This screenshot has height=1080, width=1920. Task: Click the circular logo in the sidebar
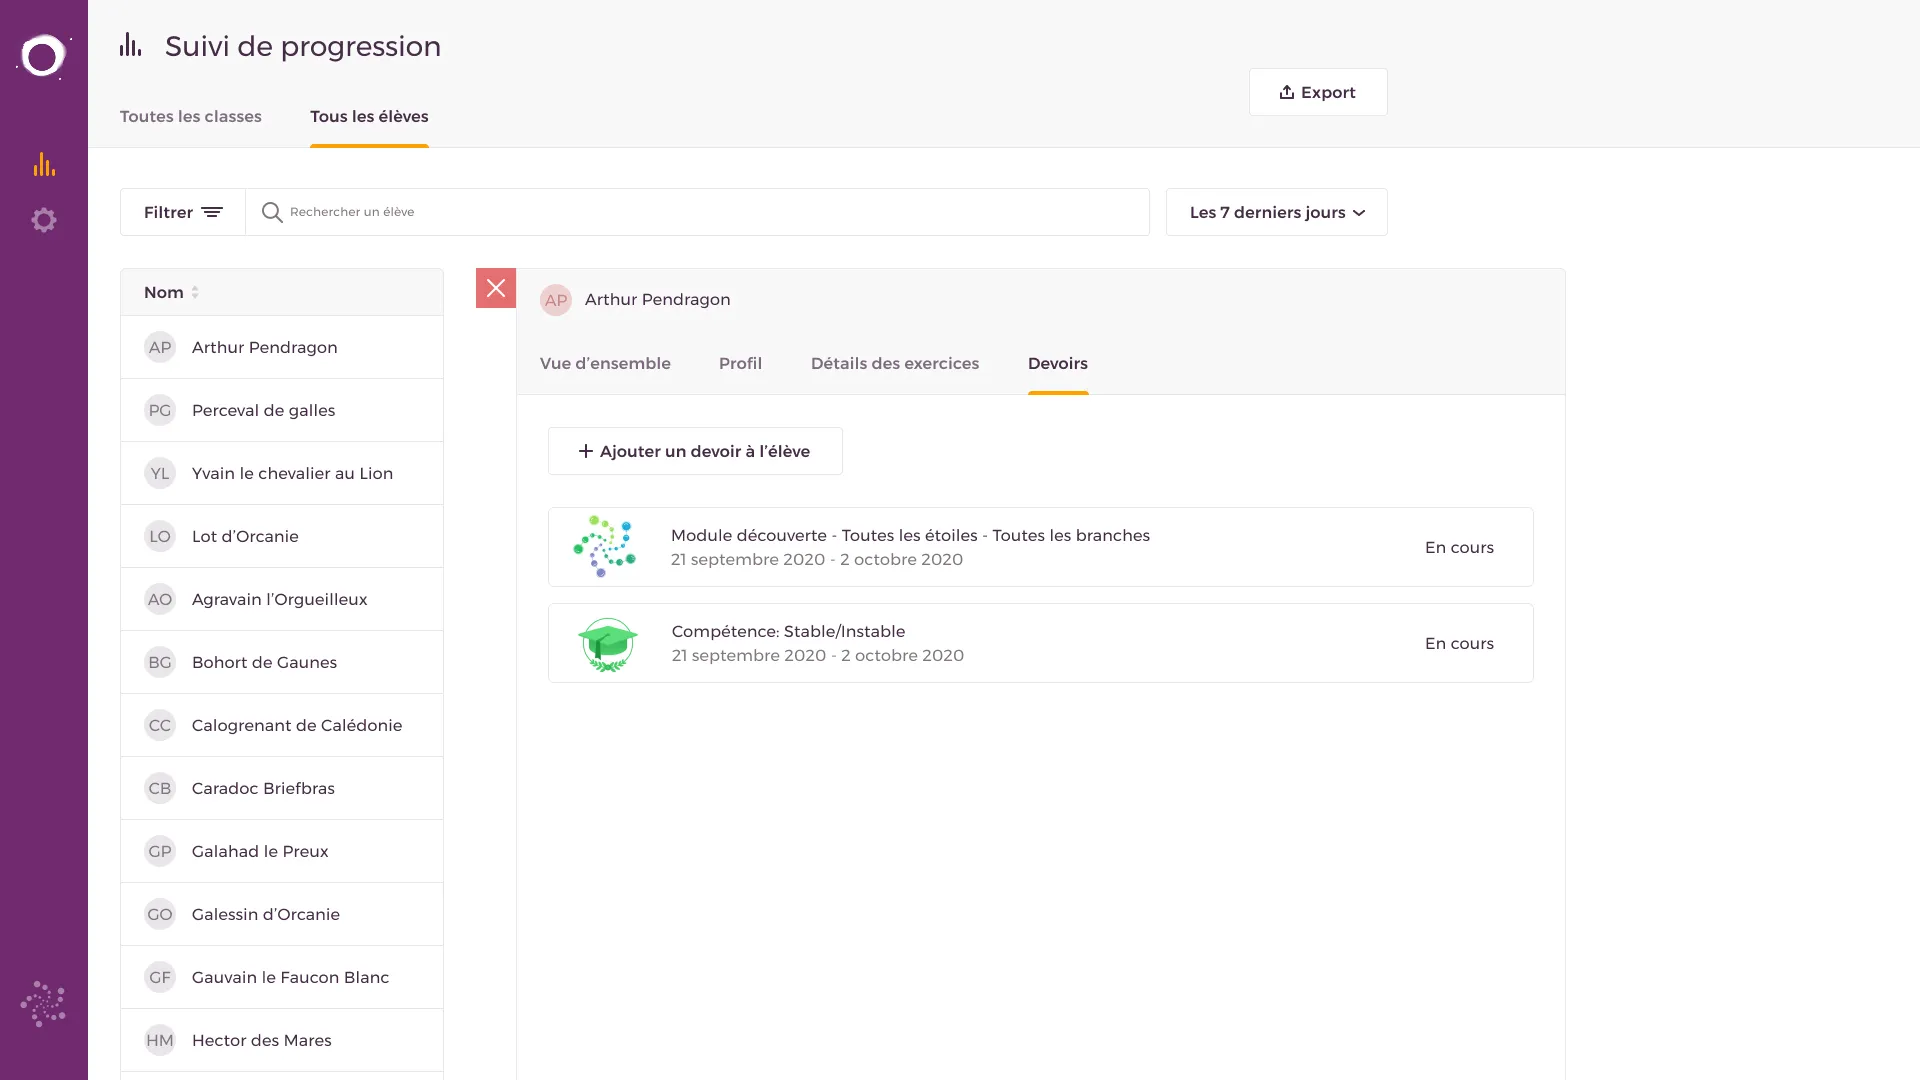pos(43,56)
